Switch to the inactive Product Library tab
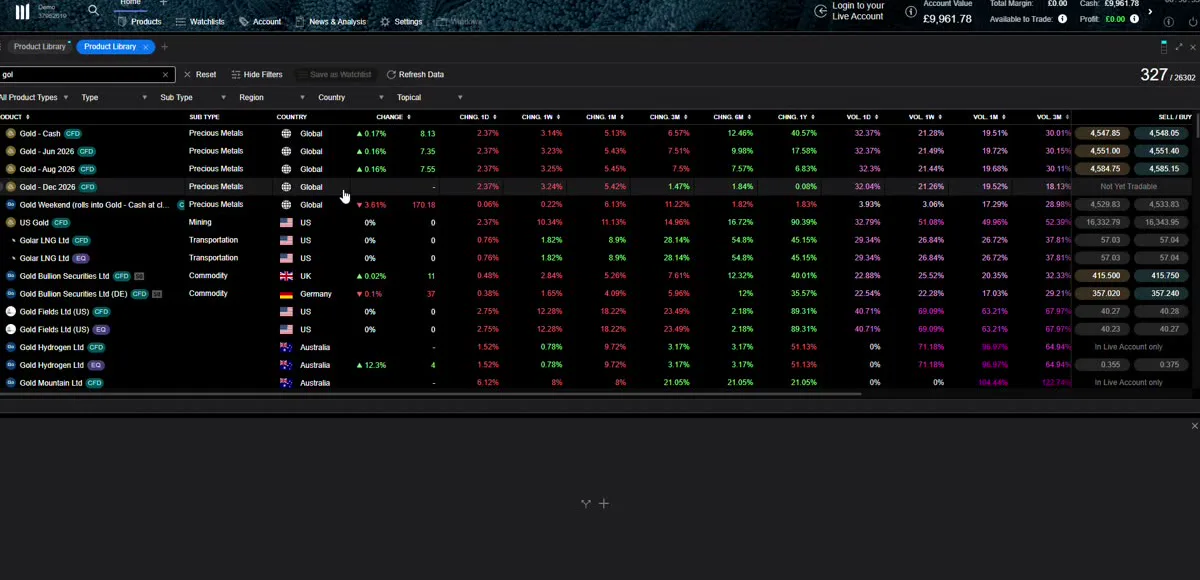 coord(39,47)
